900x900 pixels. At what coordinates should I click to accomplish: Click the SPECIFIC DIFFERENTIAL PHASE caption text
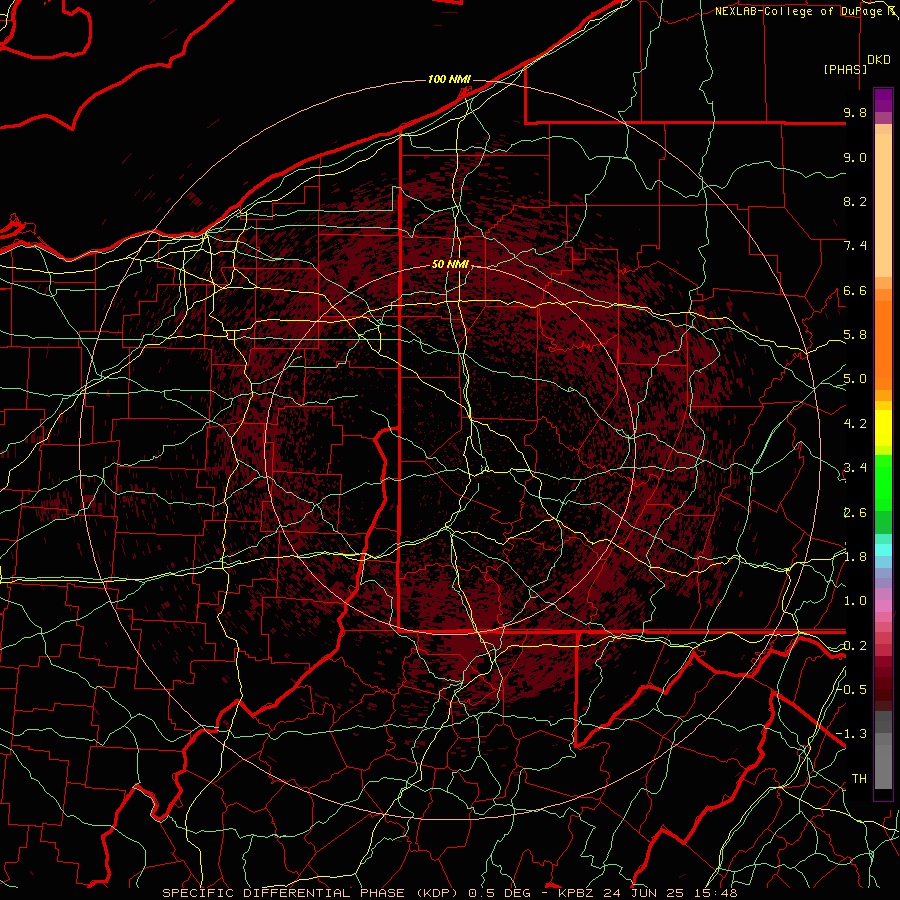(284, 893)
